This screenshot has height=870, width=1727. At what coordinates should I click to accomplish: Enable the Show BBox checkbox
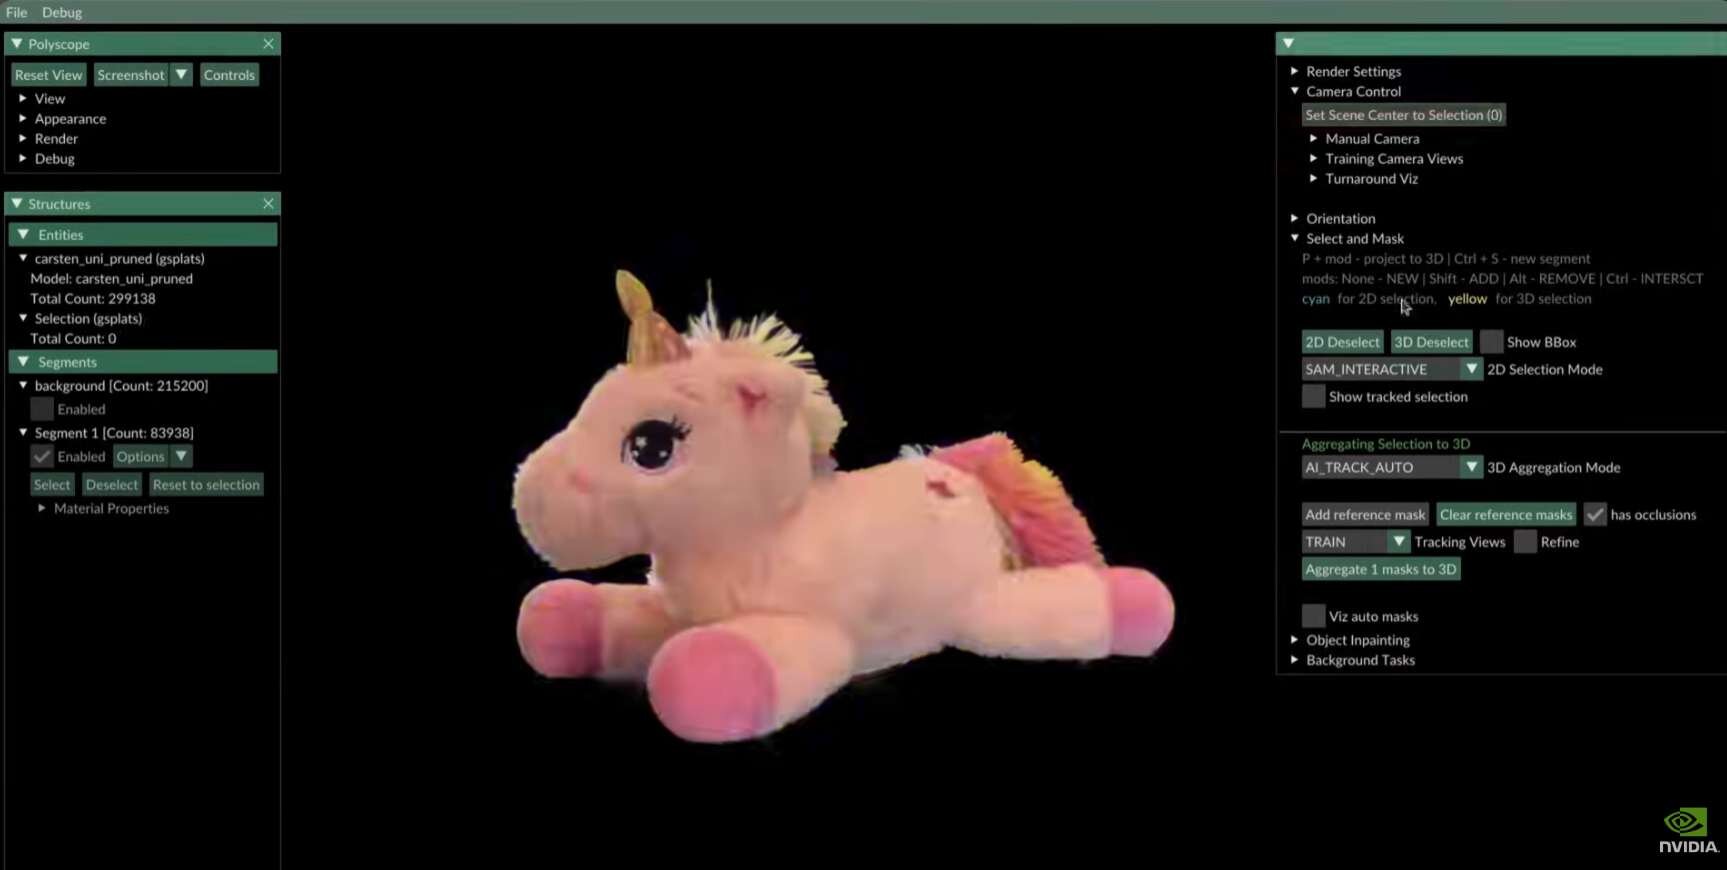pyautogui.click(x=1491, y=342)
